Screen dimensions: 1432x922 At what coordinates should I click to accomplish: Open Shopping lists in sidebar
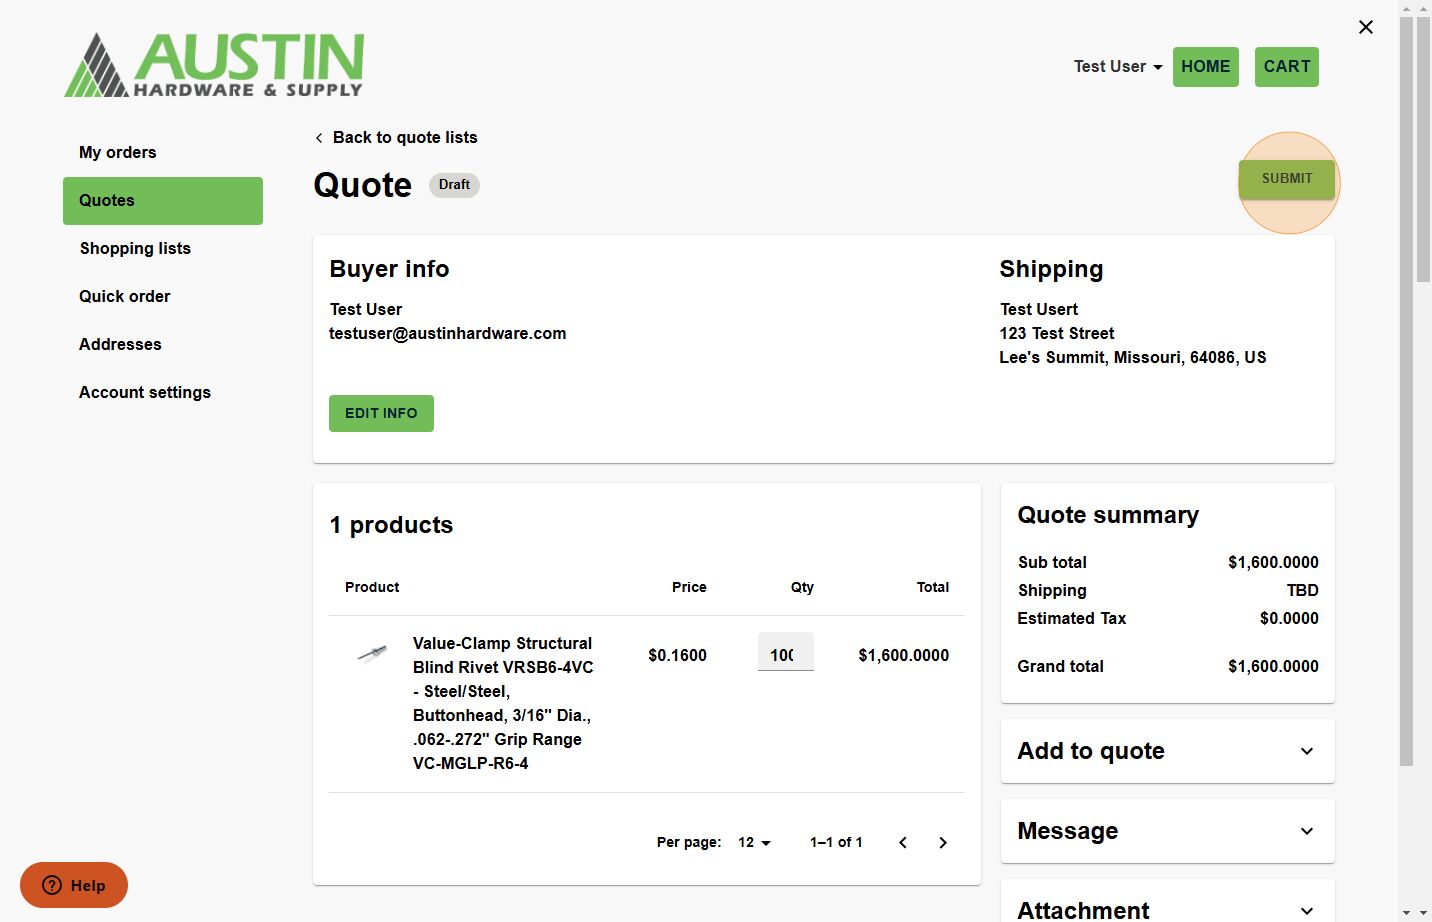coord(163,249)
